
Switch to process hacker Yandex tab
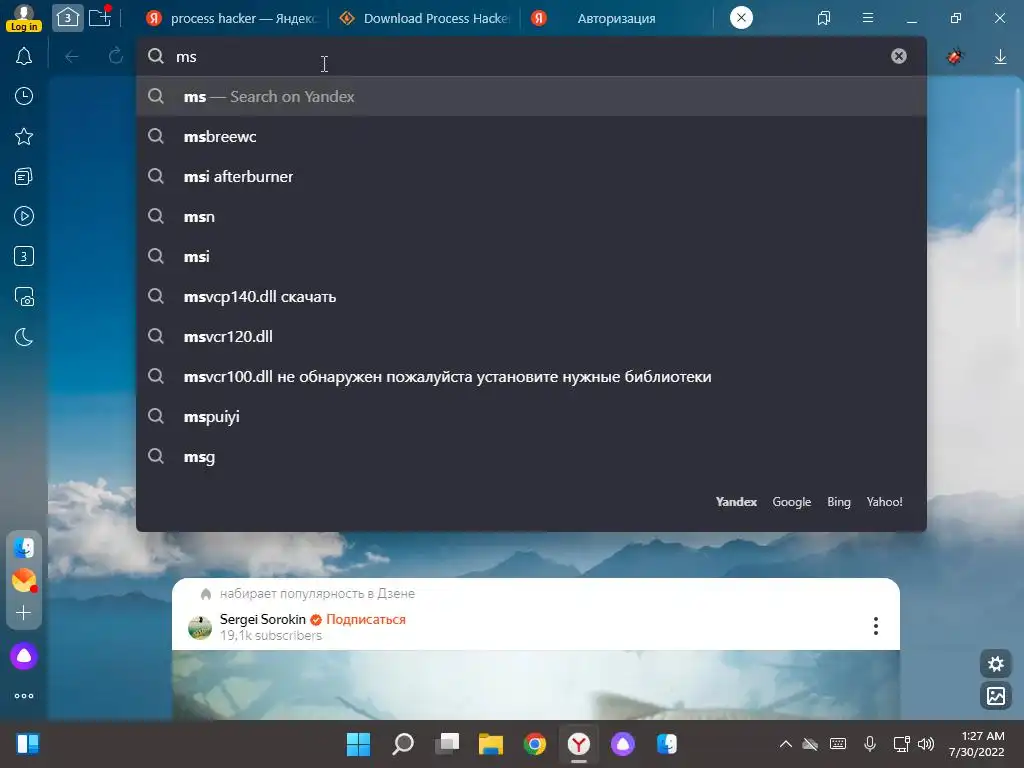coord(231,18)
